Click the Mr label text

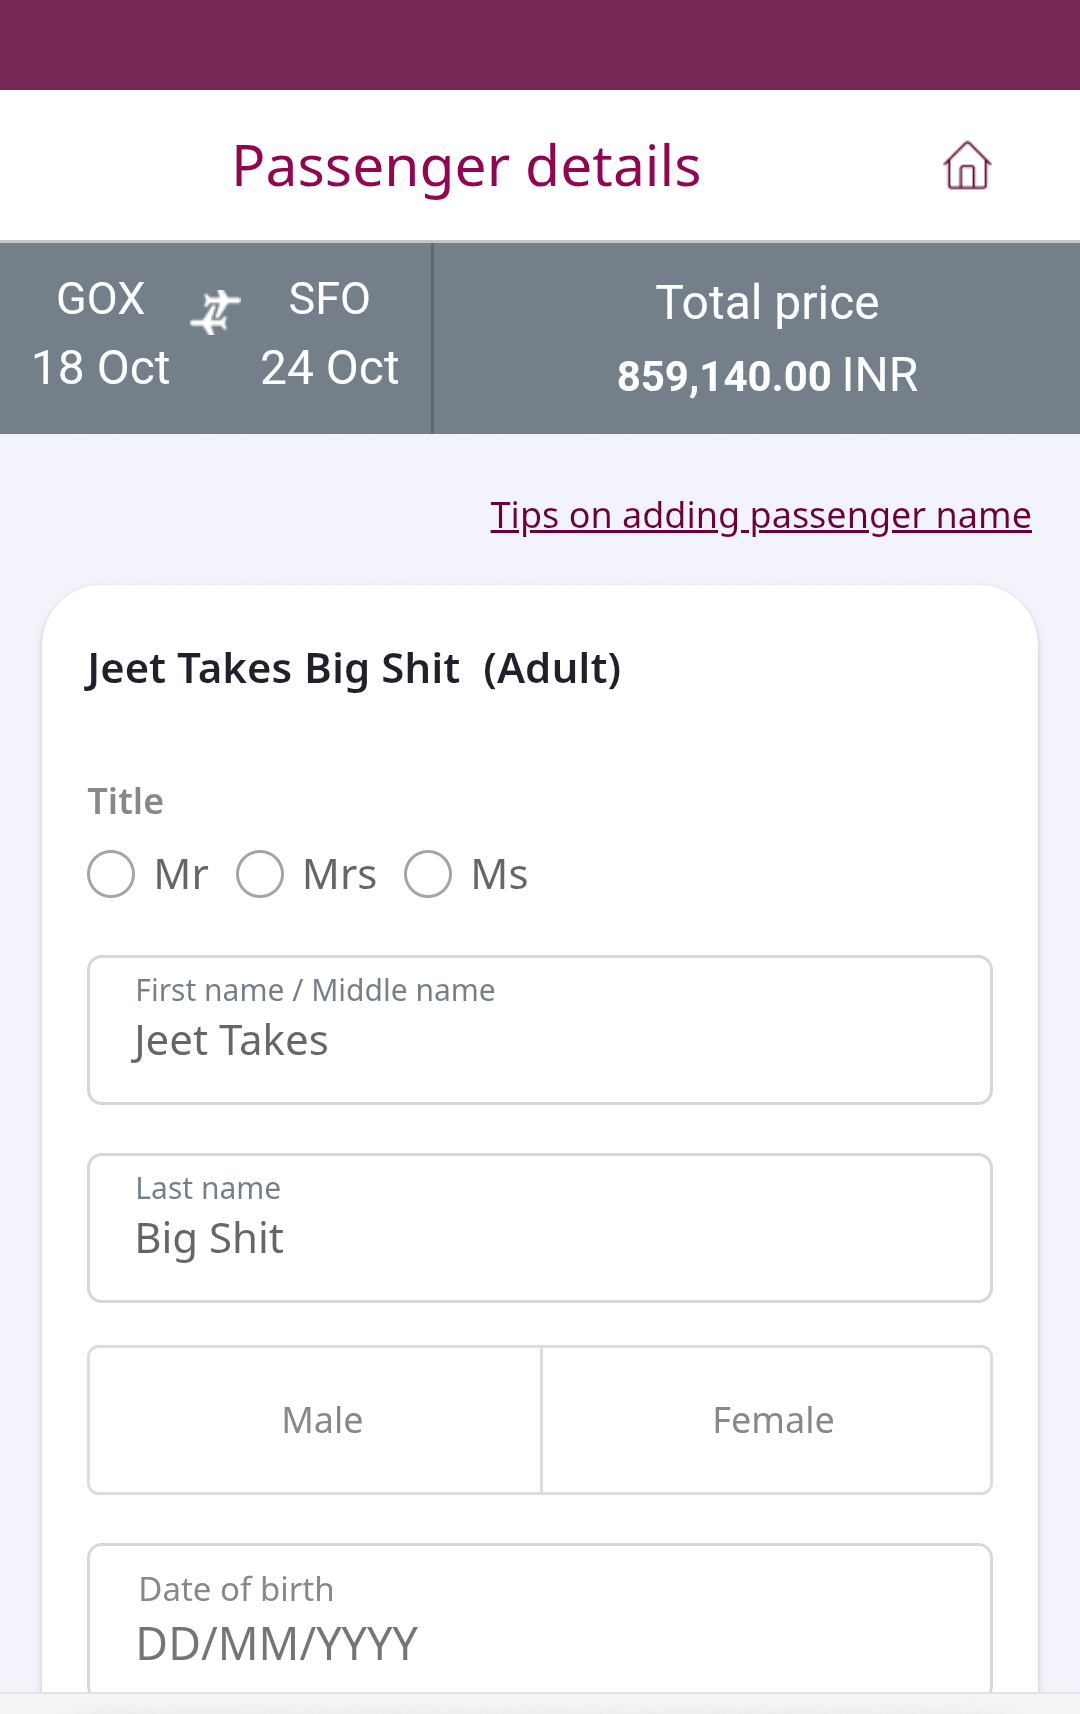click(x=181, y=875)
